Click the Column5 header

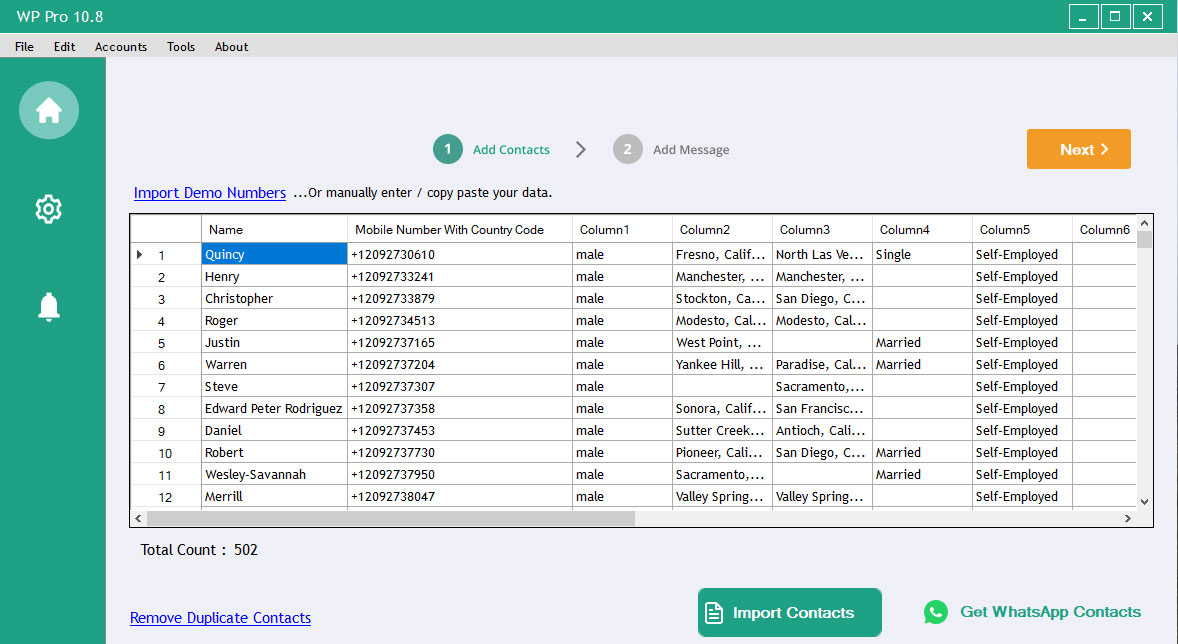1022,230
